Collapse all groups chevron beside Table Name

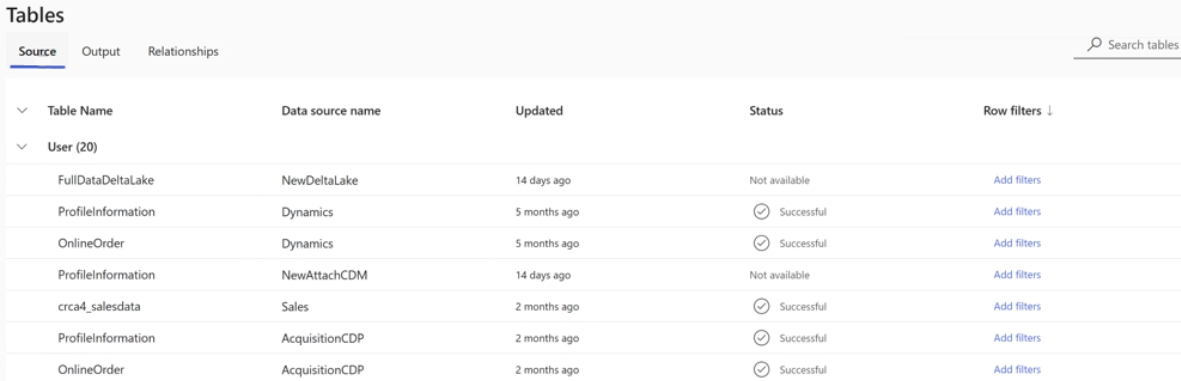tap(23, 111)
